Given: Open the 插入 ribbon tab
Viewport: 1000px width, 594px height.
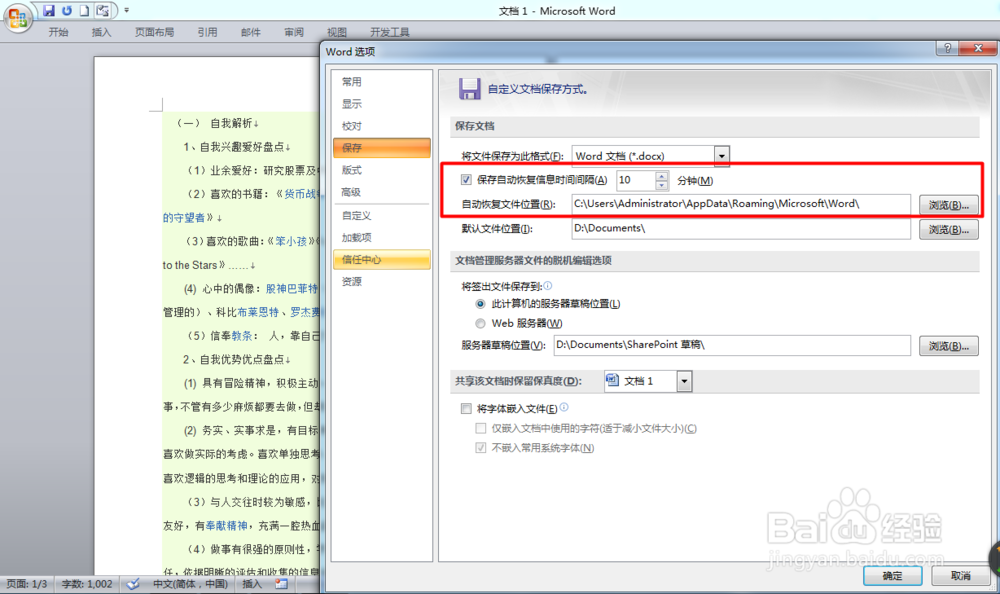Looking at the screenshot, I should [x=101, y=32].
